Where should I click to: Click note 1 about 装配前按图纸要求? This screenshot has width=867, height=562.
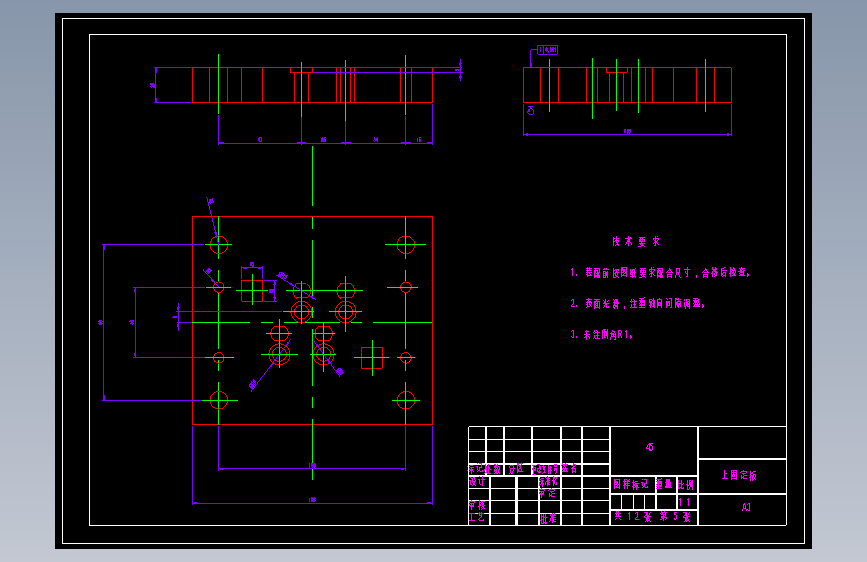coord(660,273)
